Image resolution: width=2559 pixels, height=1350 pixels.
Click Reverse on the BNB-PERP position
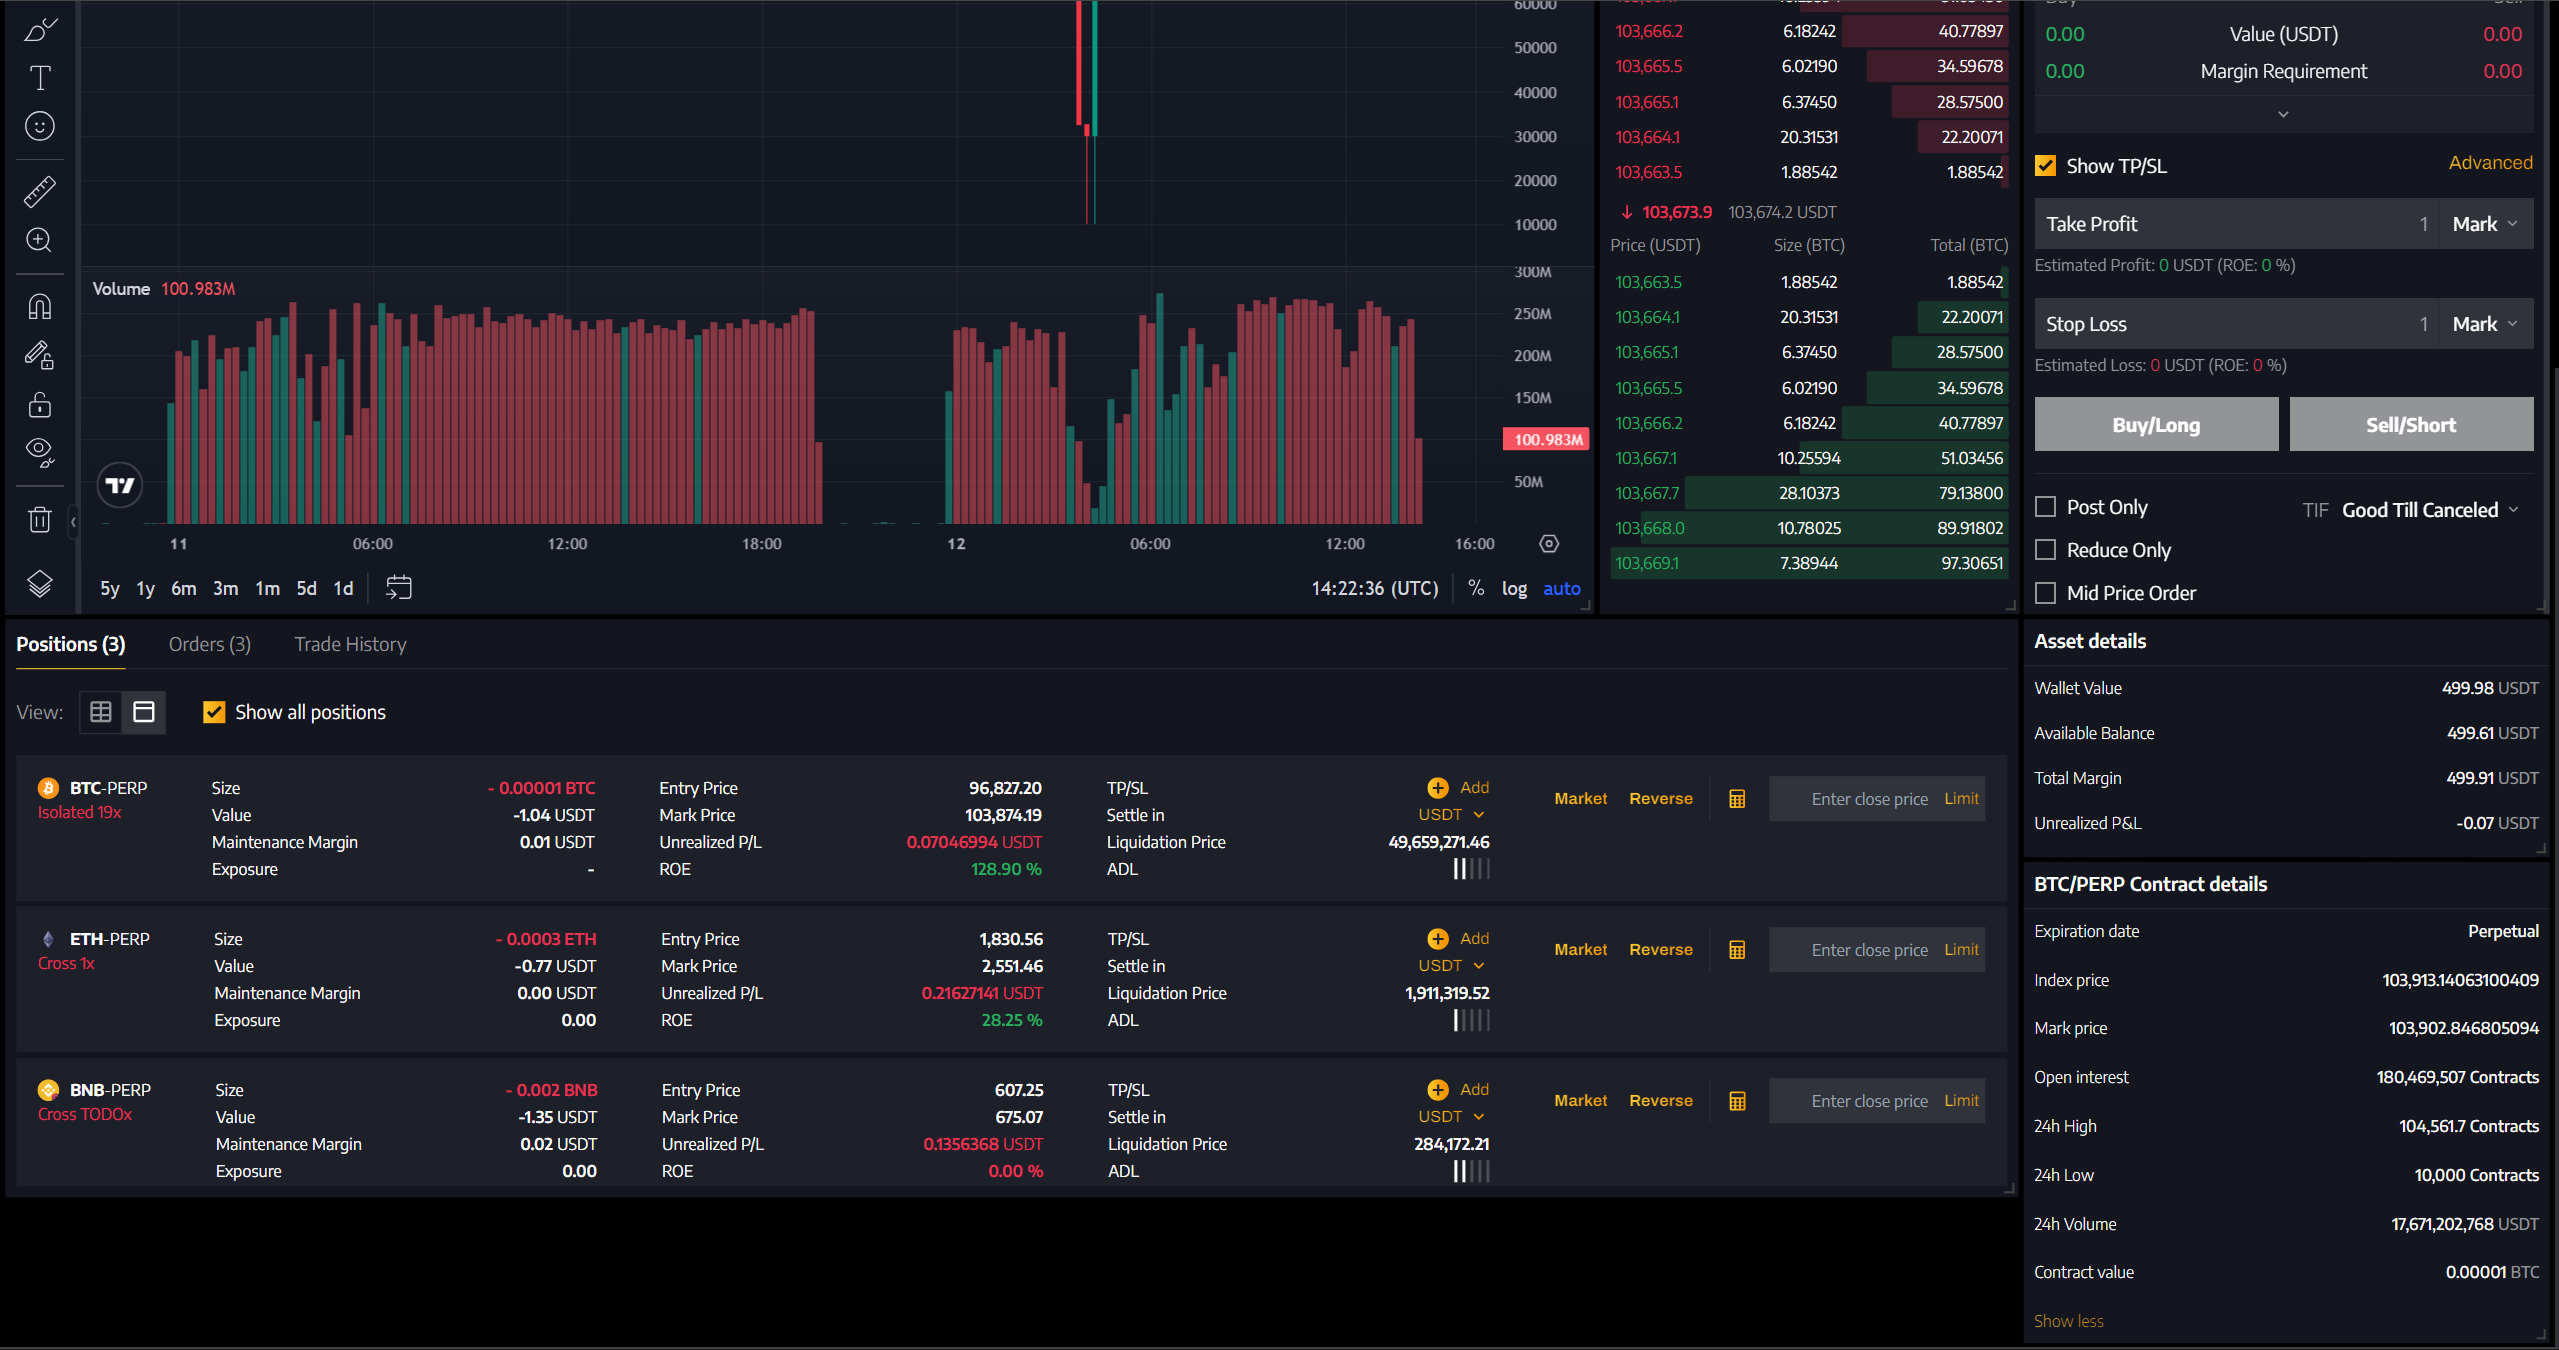[x=1660, y=1100]
